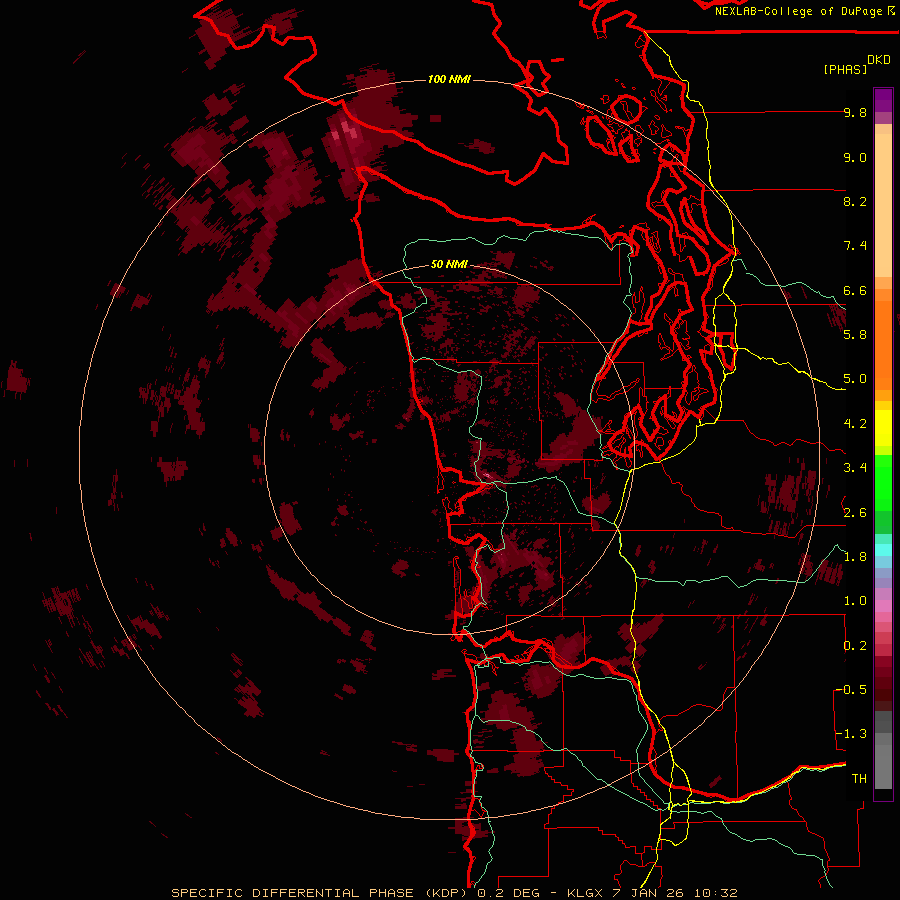Click the -0.5 value on the colorbar

[x=851, y=690]
